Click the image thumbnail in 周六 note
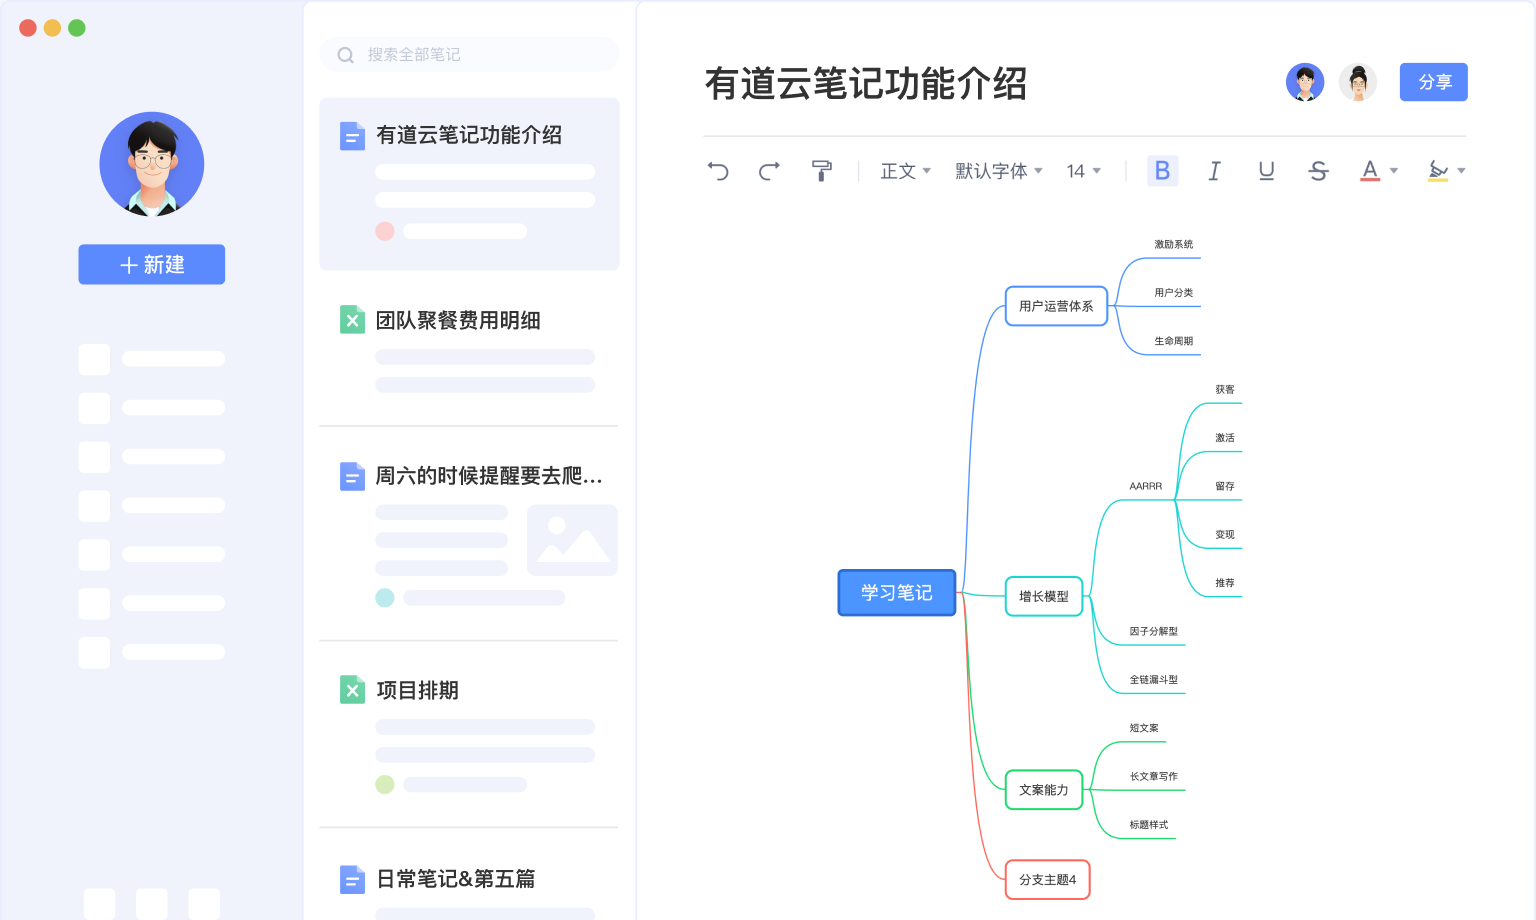 click(572, 540)
